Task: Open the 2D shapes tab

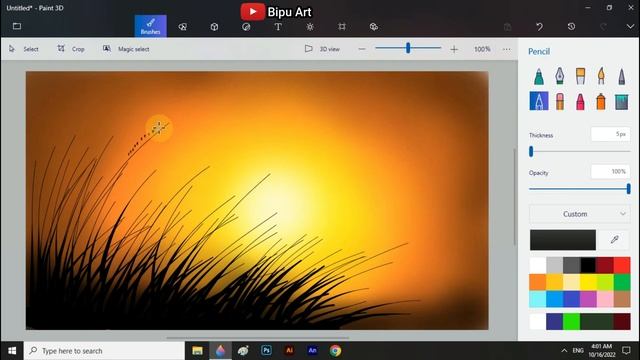Action: click(182, 27)
